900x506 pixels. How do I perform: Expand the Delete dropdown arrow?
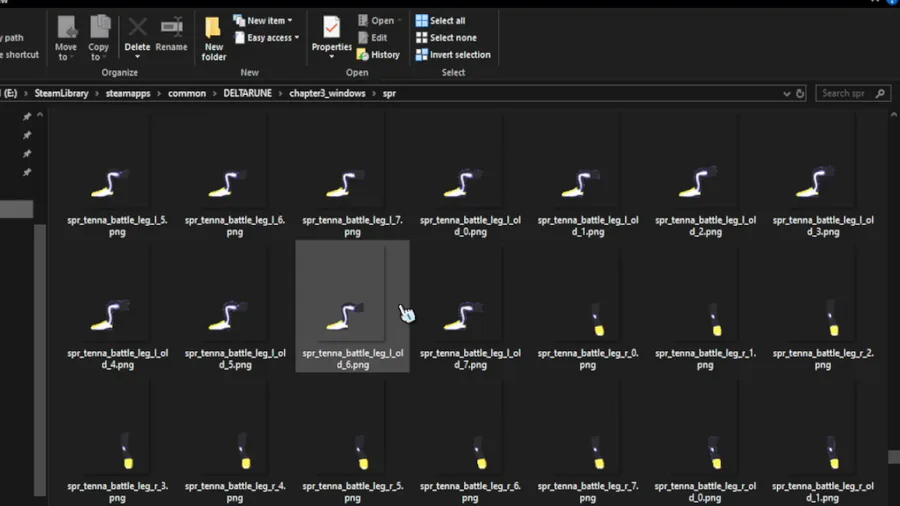(x=137, y=57)
